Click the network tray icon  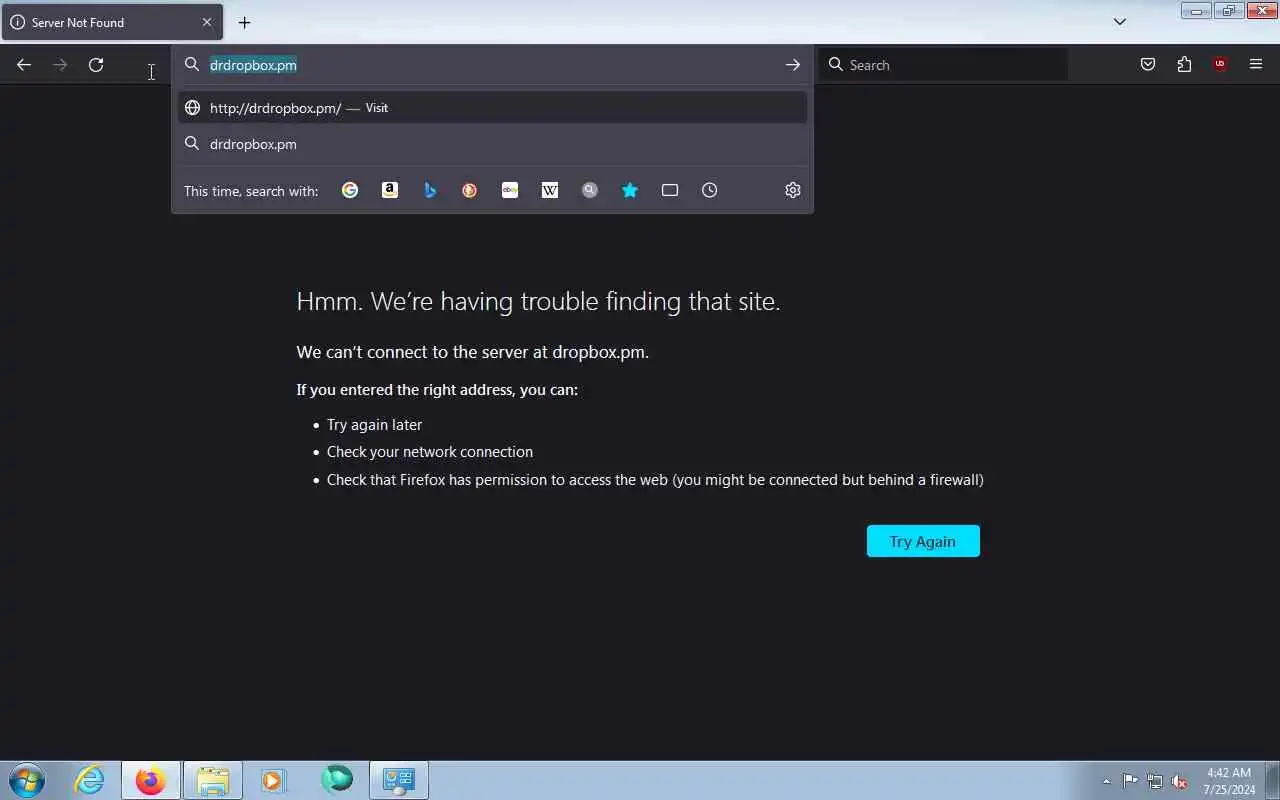click(x=1155, y=781)
